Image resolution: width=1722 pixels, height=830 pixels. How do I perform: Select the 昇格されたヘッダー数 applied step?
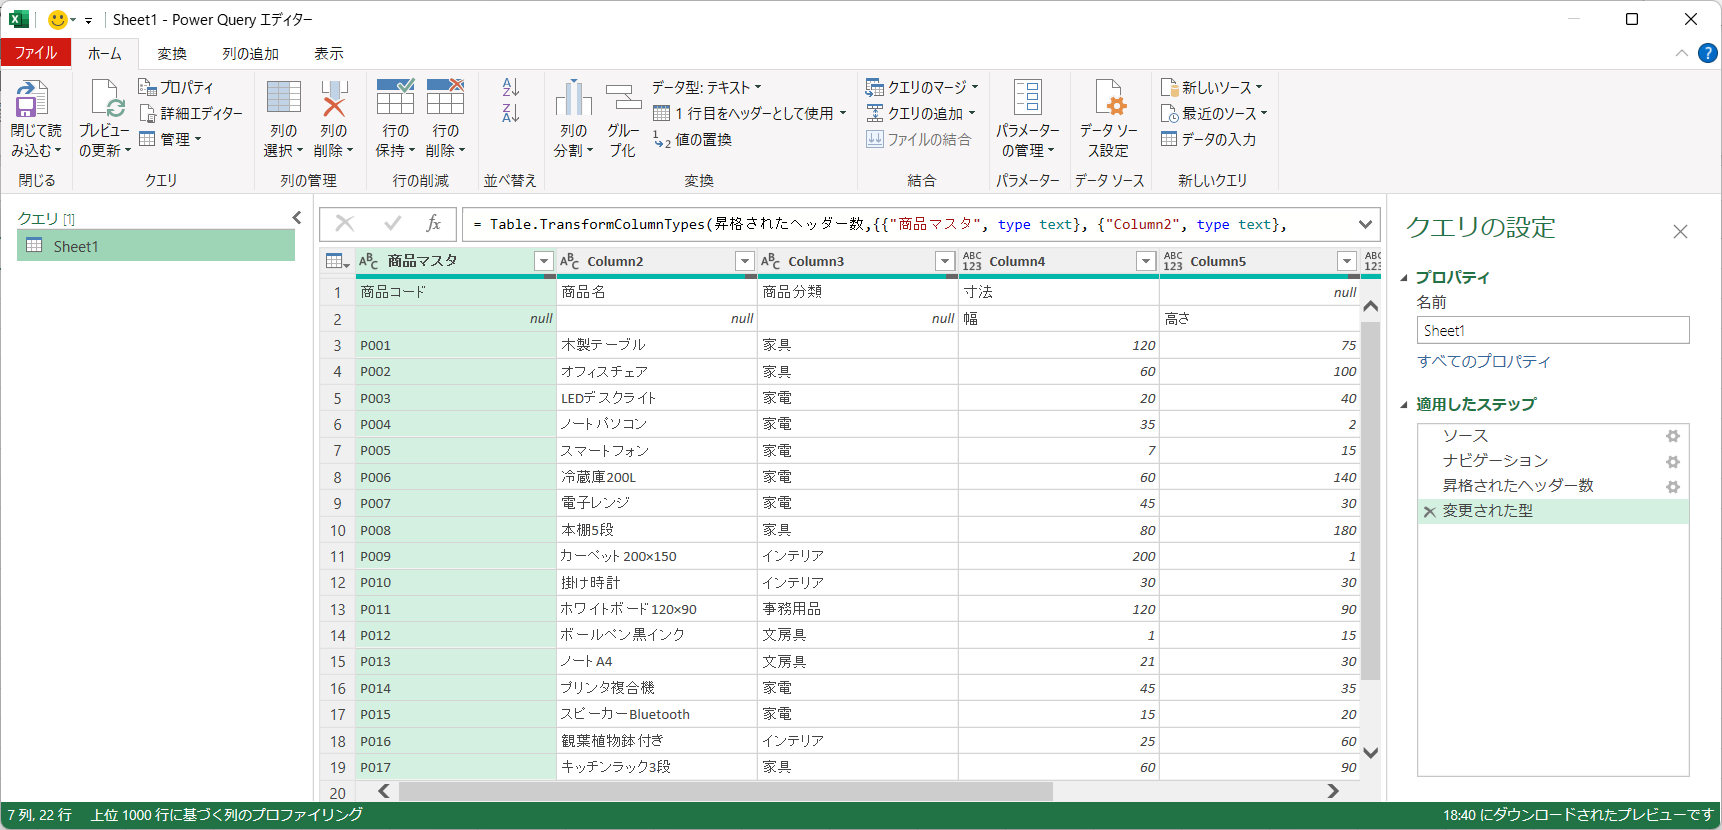[1517, 486]
